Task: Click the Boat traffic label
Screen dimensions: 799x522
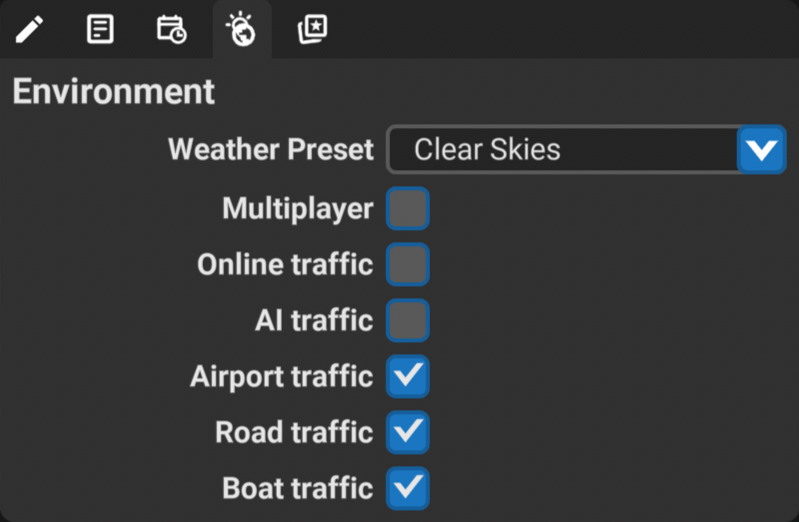Action: [298, 488]
